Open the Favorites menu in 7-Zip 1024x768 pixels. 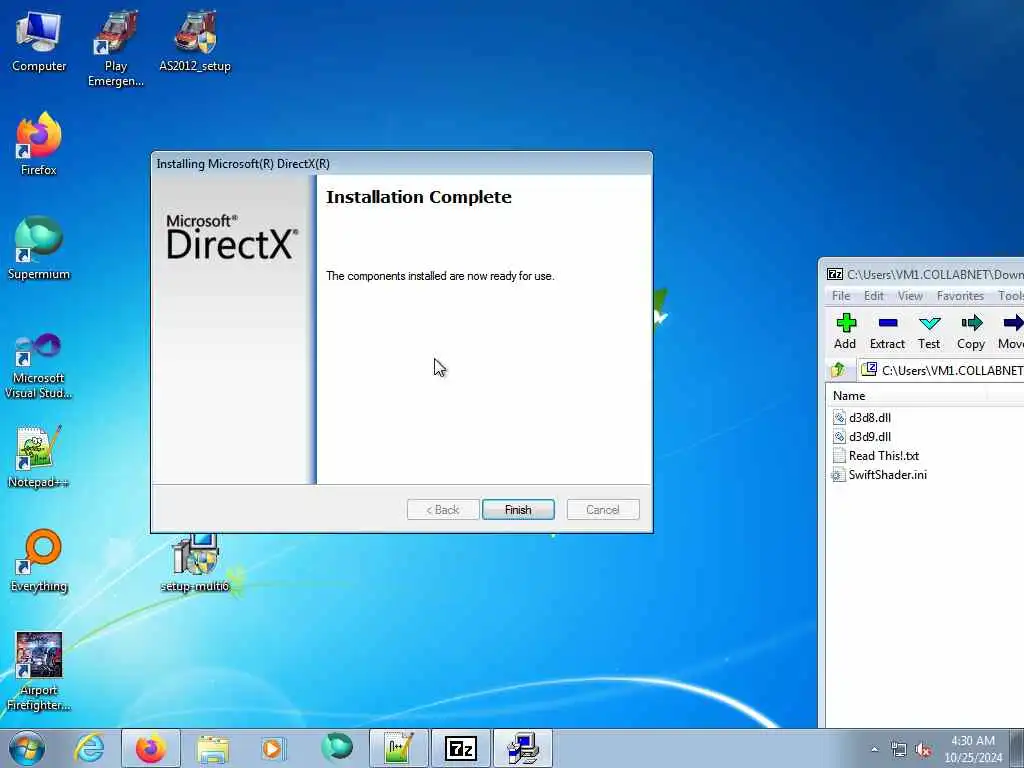tap(960, 296)
